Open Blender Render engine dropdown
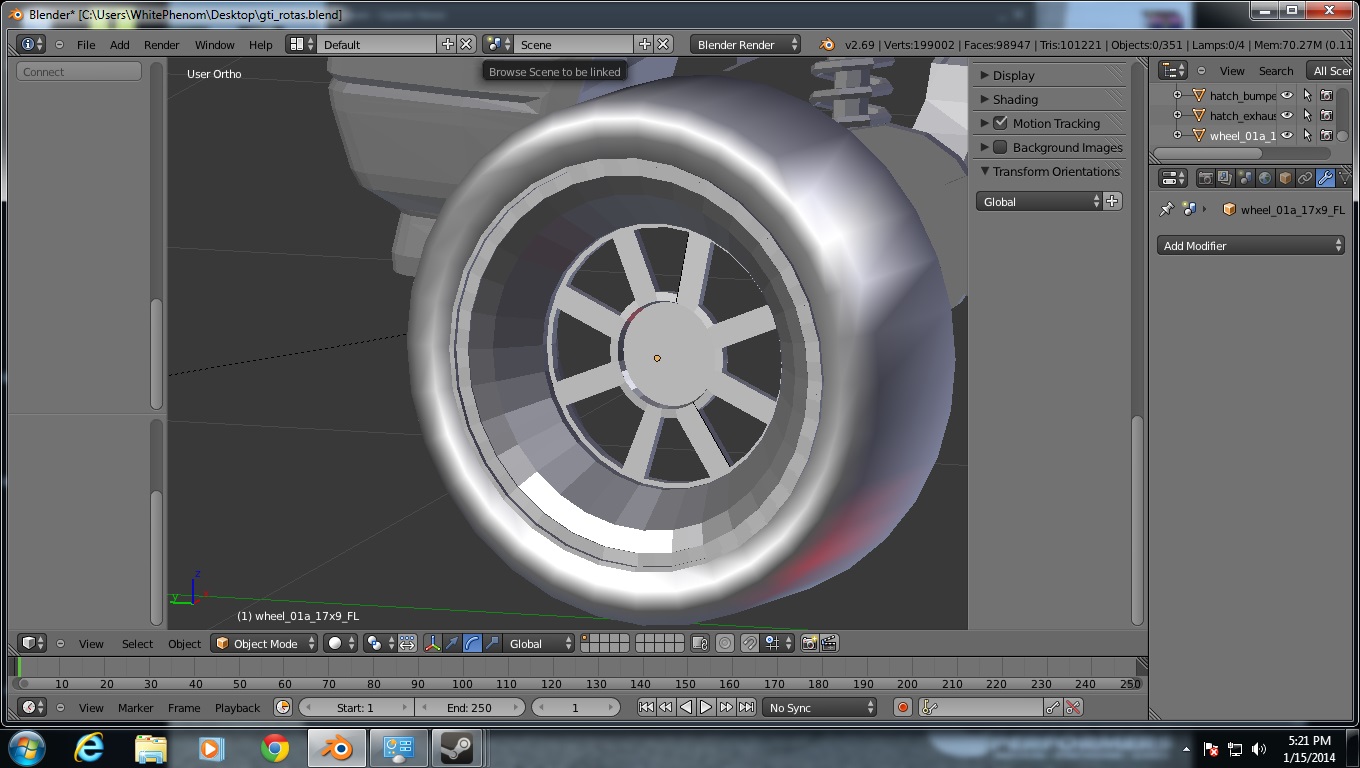Viewport: 1360px width, 768px height. [746, 45]
